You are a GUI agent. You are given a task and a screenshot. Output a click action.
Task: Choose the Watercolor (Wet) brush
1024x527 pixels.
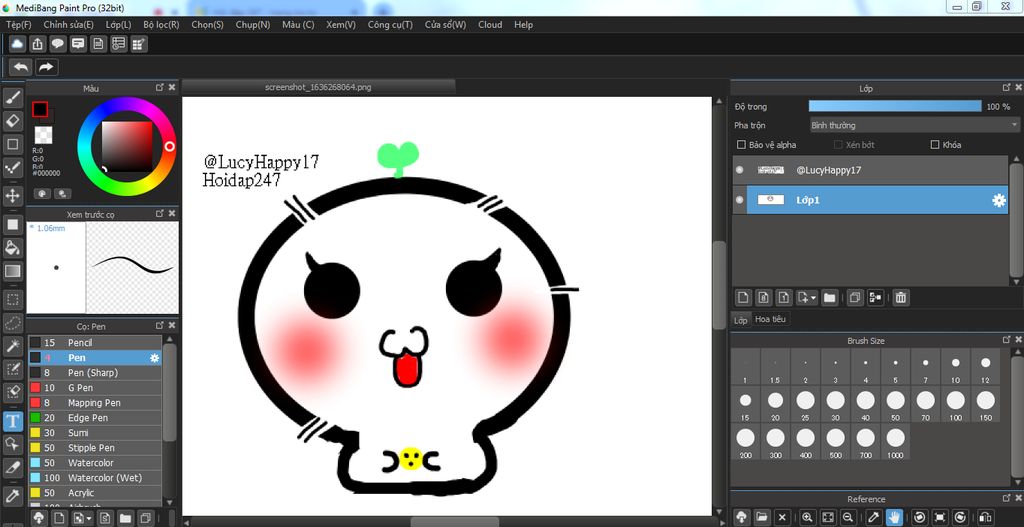click(95, 478)
